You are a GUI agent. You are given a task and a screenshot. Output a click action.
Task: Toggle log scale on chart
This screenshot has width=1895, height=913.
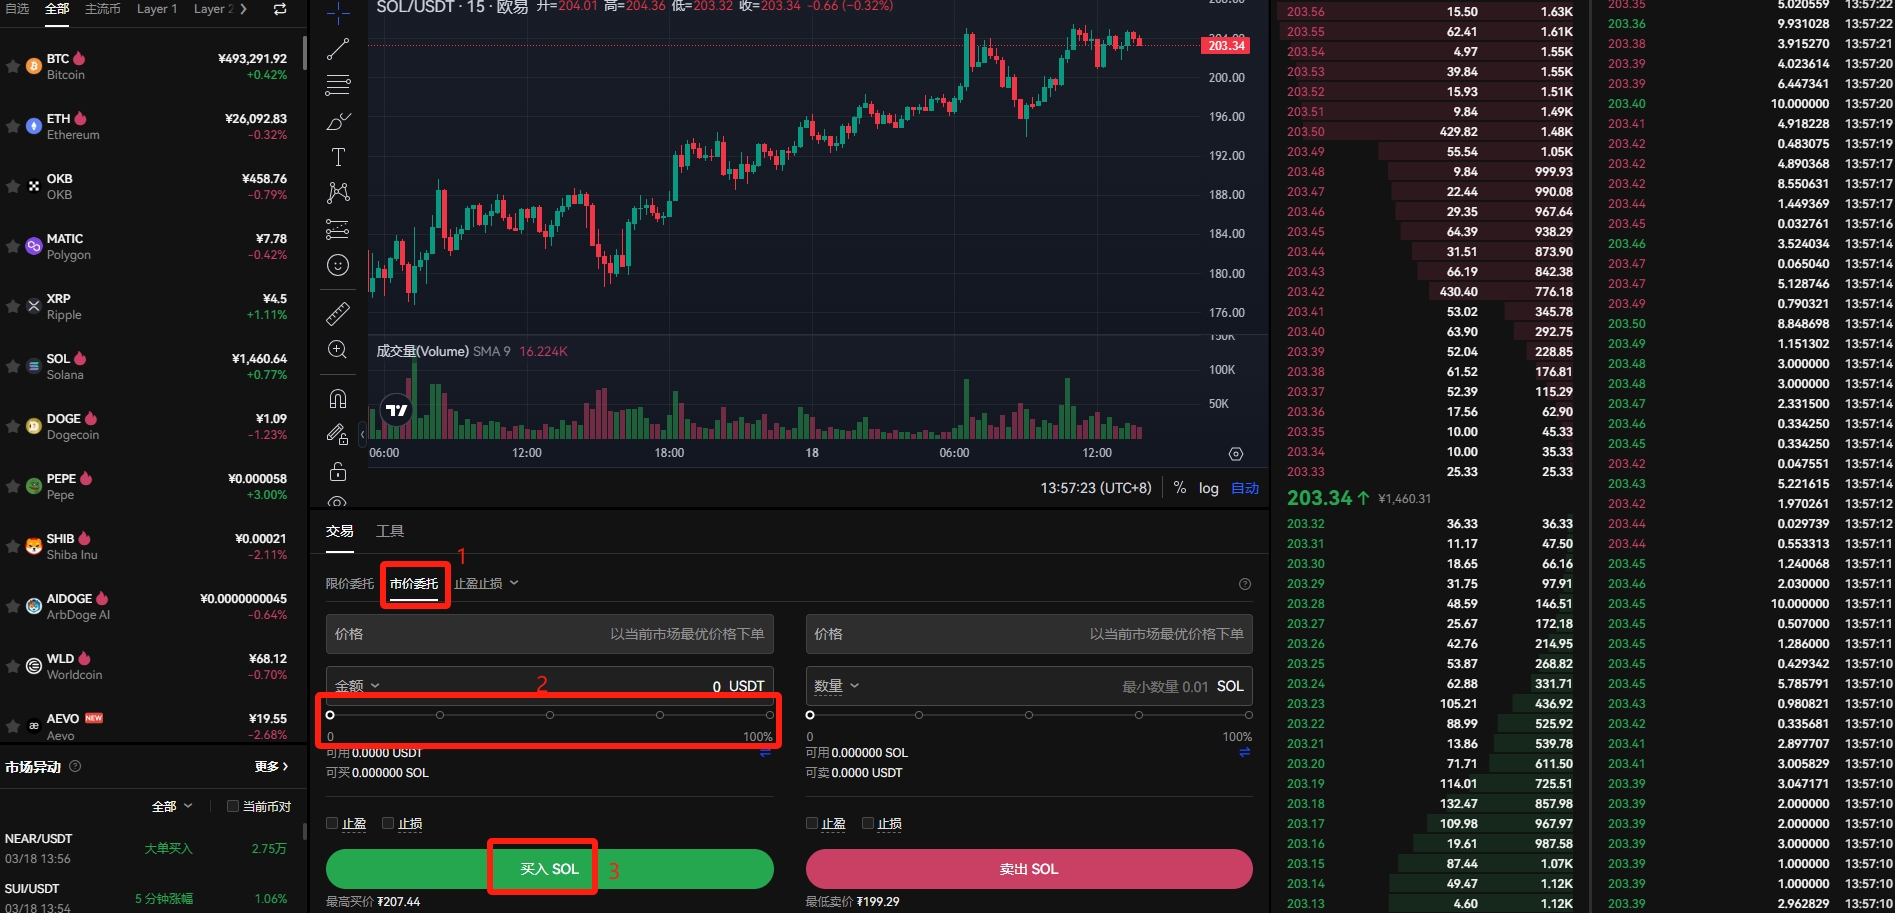pyautogui.click(x=1208, y=488)
